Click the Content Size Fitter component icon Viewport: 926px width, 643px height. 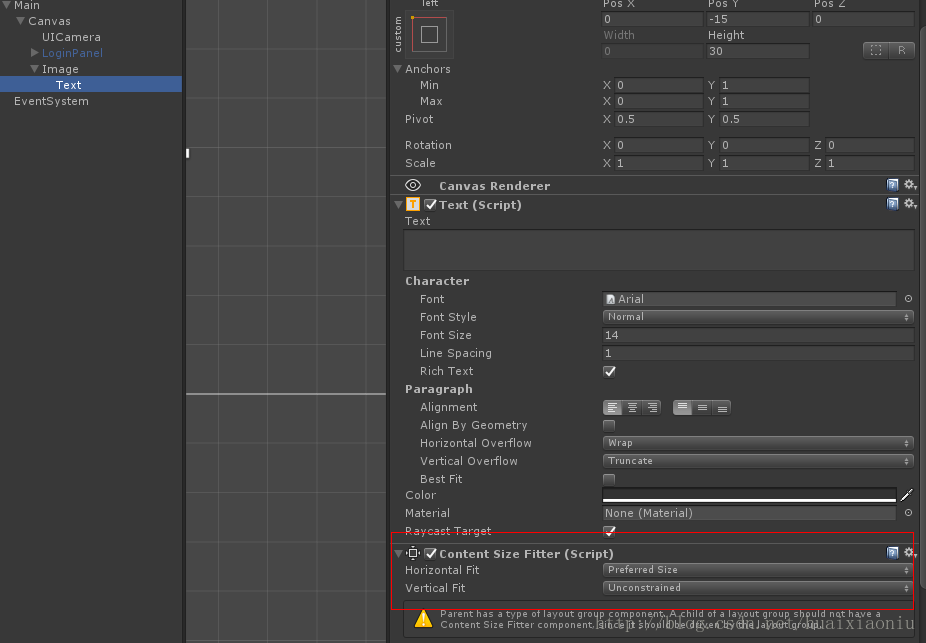[413, 553]
